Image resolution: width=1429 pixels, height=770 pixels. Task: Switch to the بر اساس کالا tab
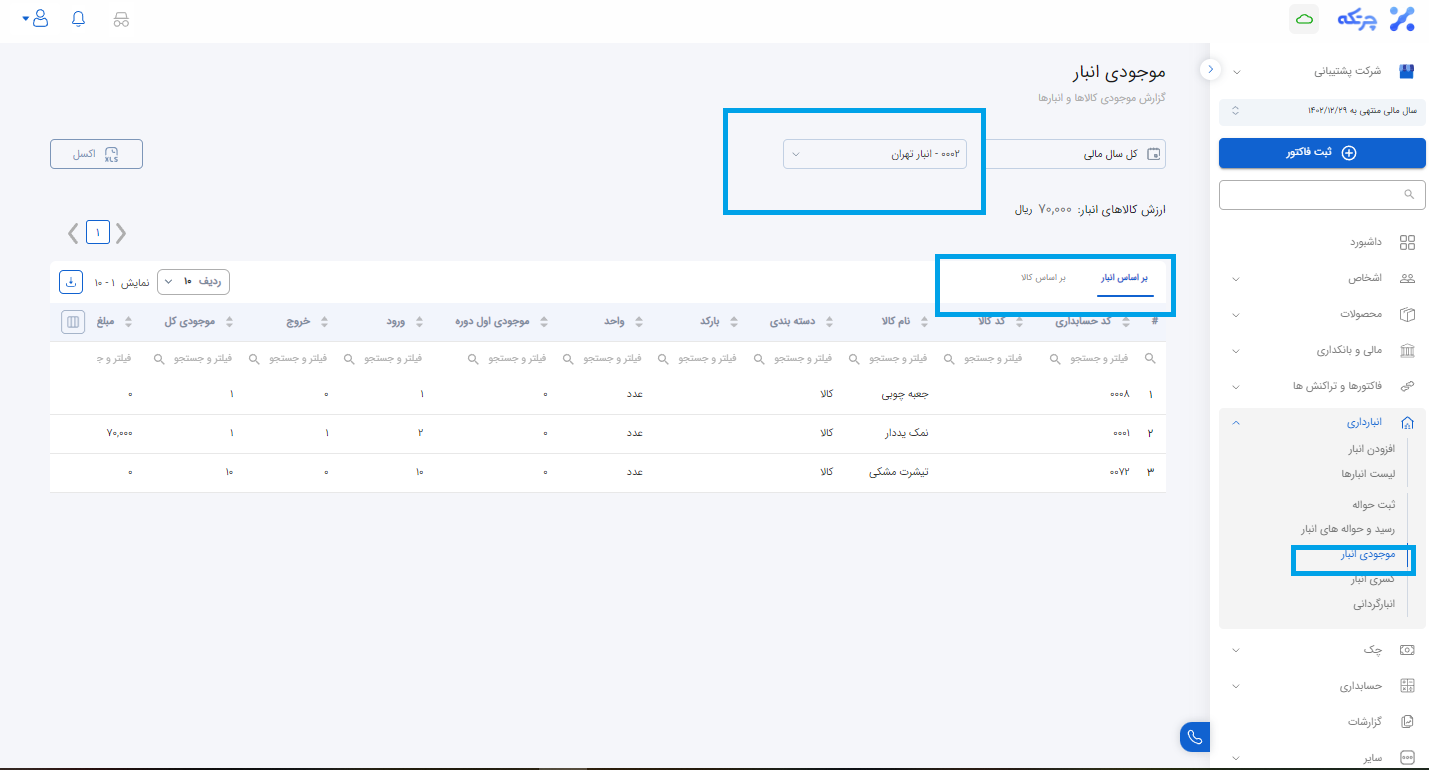[1043, 277]
